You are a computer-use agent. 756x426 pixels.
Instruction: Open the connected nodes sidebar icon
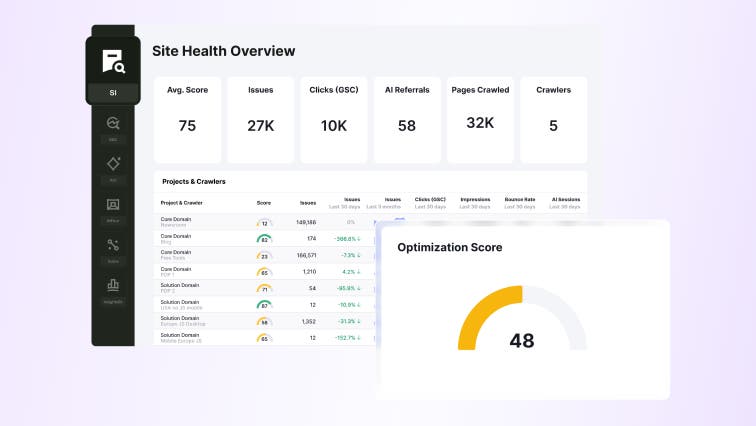pos(113,245)
